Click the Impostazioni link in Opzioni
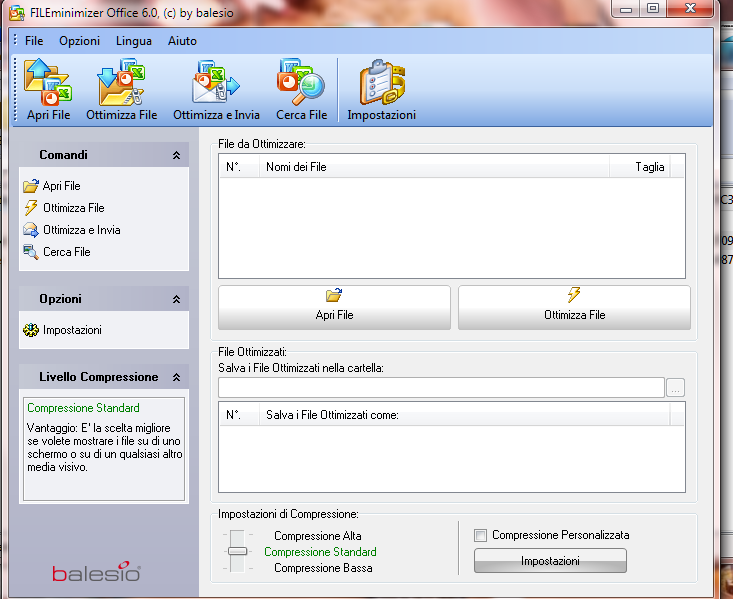733x599 pixels. (72, 330)
